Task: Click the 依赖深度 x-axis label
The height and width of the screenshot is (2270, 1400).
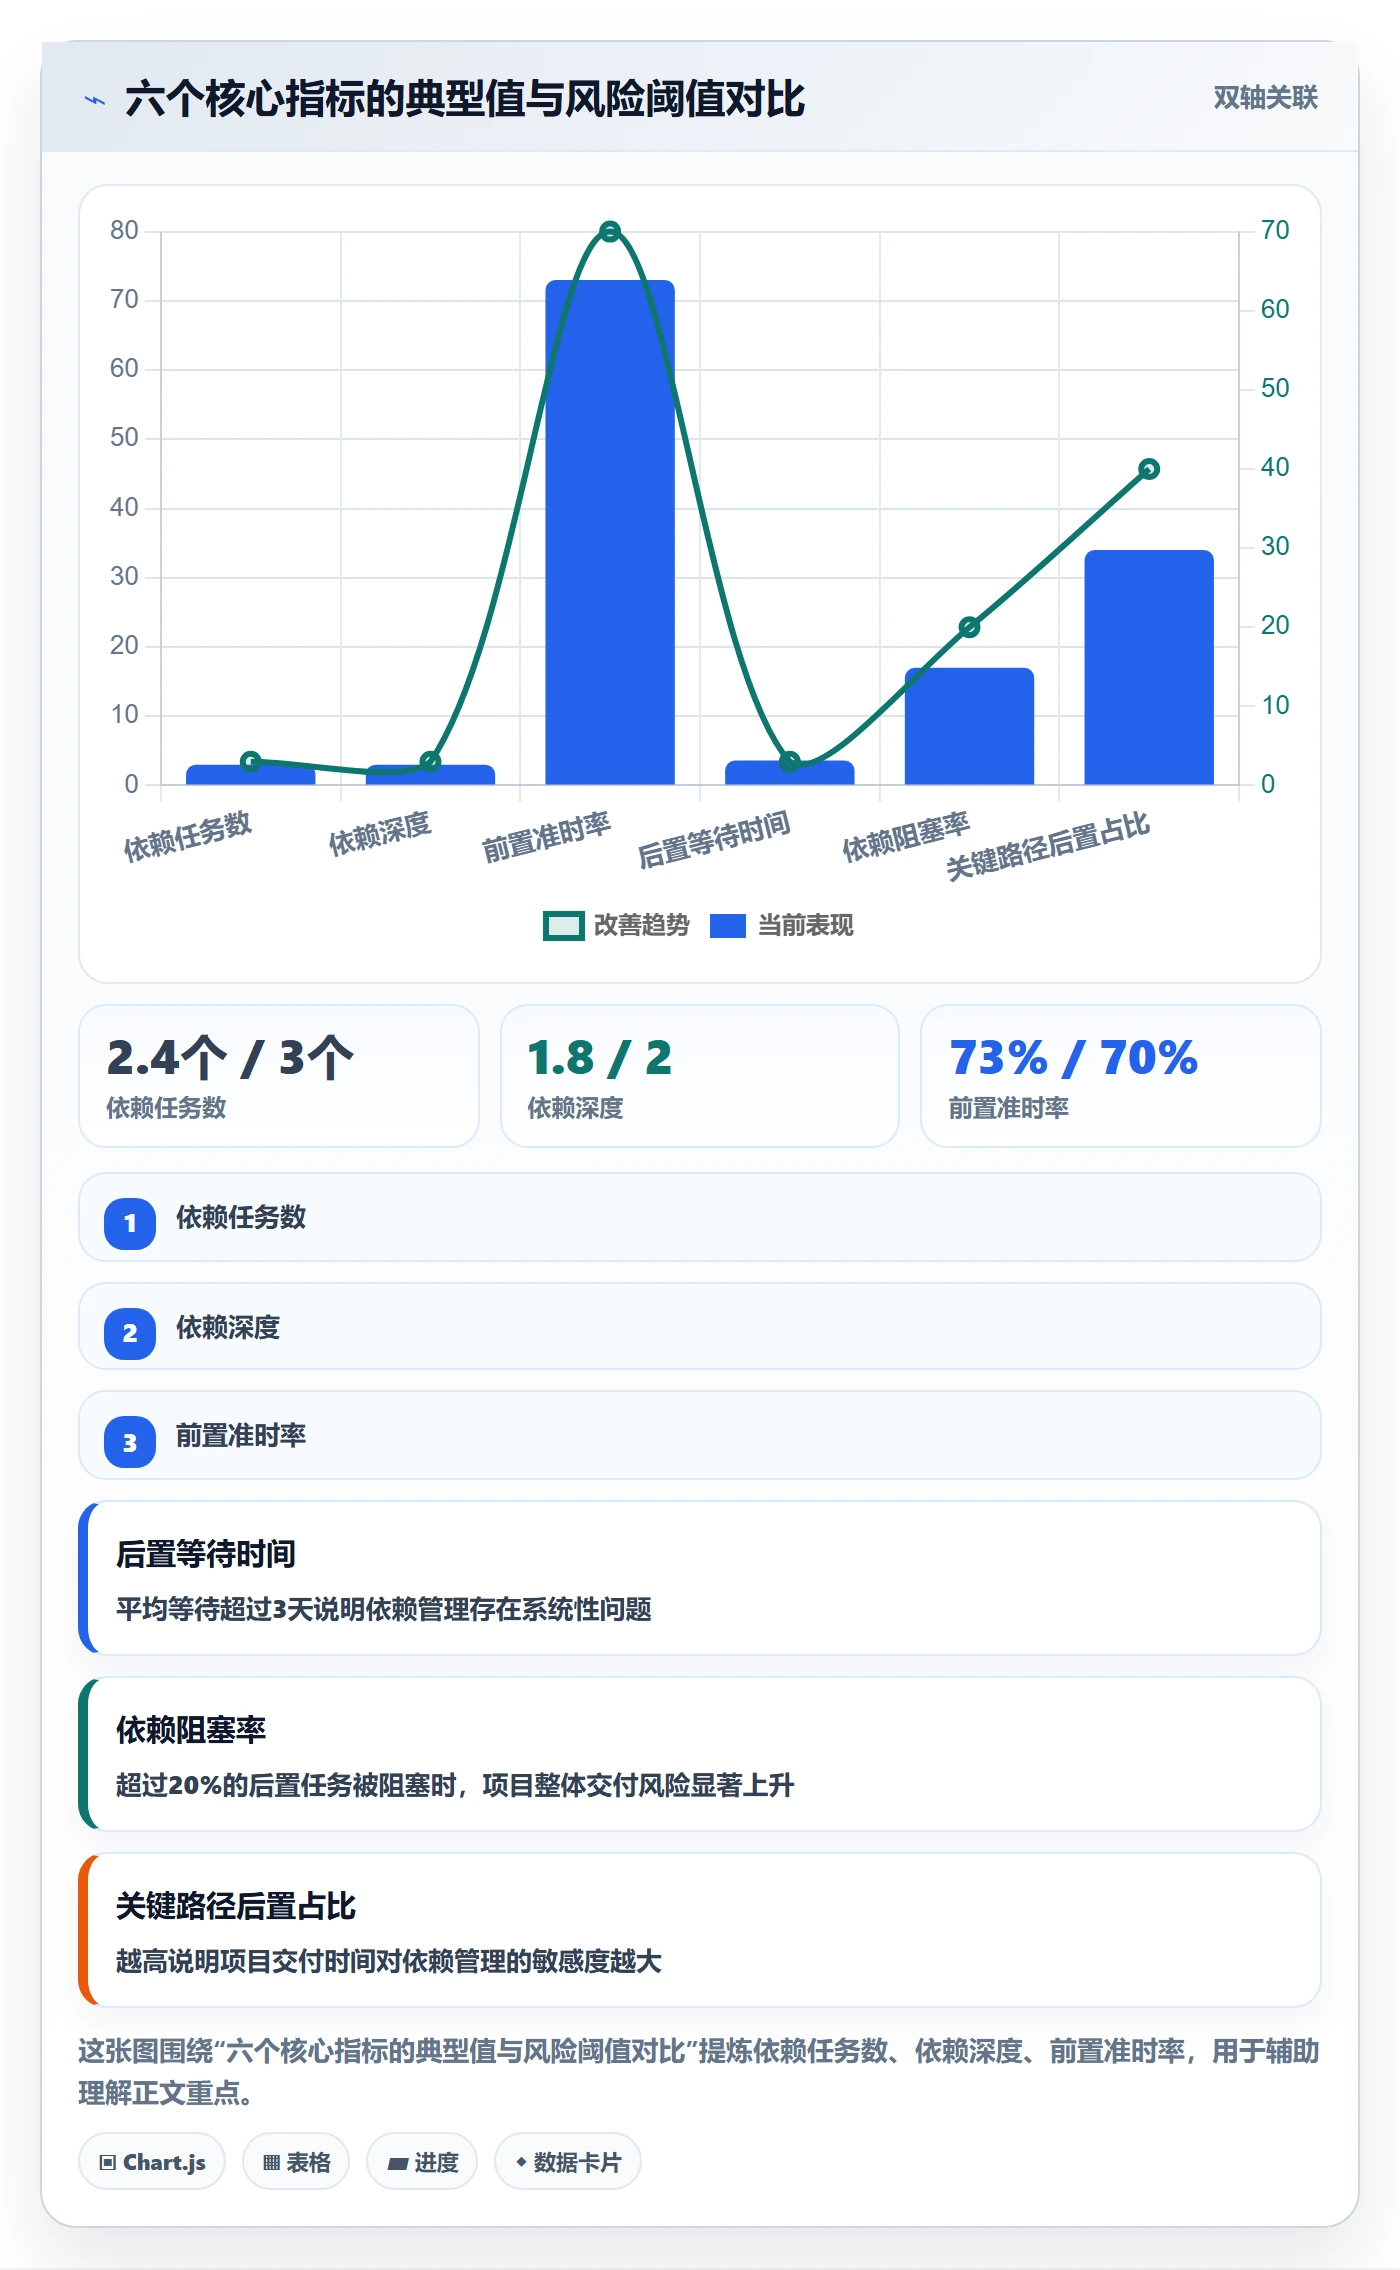Action: point(380,833)
